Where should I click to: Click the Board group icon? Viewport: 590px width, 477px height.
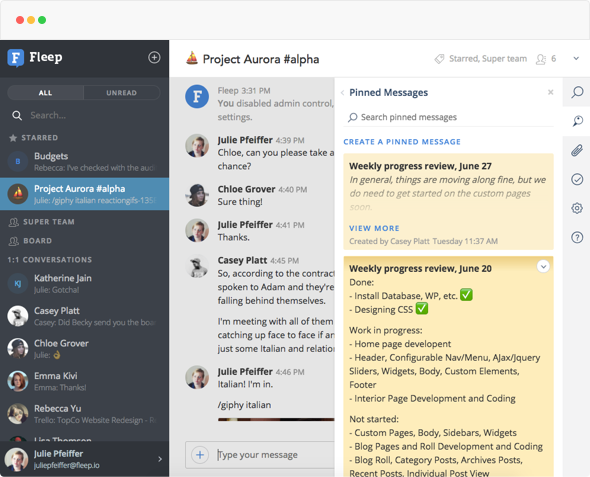point(14,241)
